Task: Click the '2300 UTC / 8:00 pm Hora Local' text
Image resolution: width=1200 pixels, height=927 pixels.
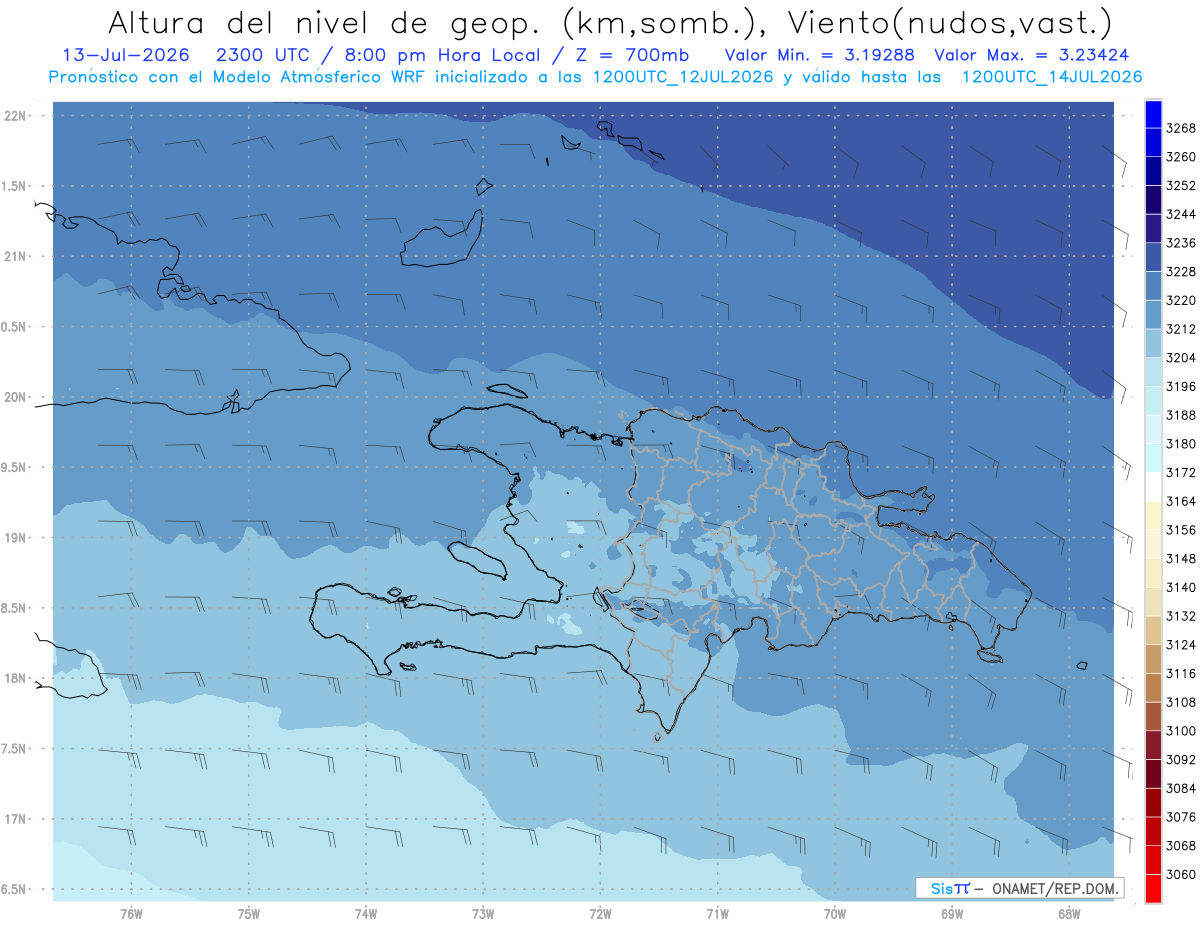Action: (380, 55)
